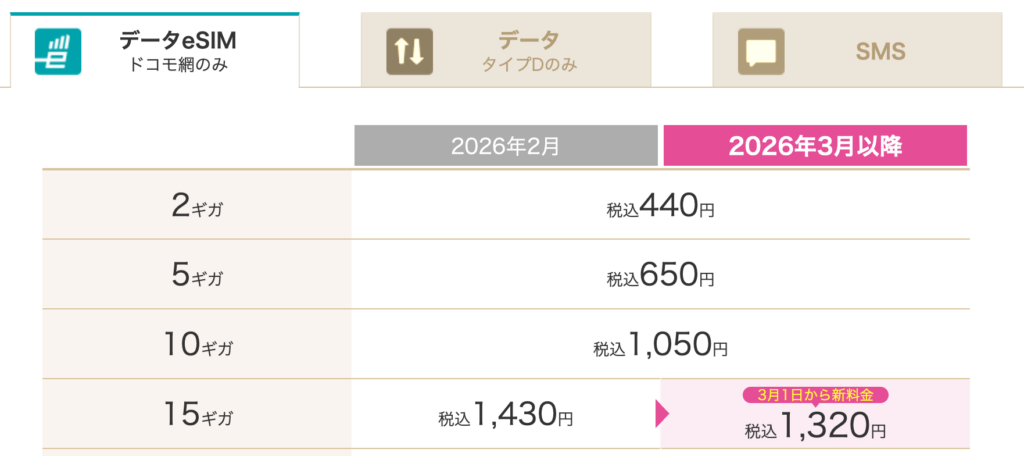Click the pink arrow in the 15ギガ row

pyautogui.click(x=660, y=413)
